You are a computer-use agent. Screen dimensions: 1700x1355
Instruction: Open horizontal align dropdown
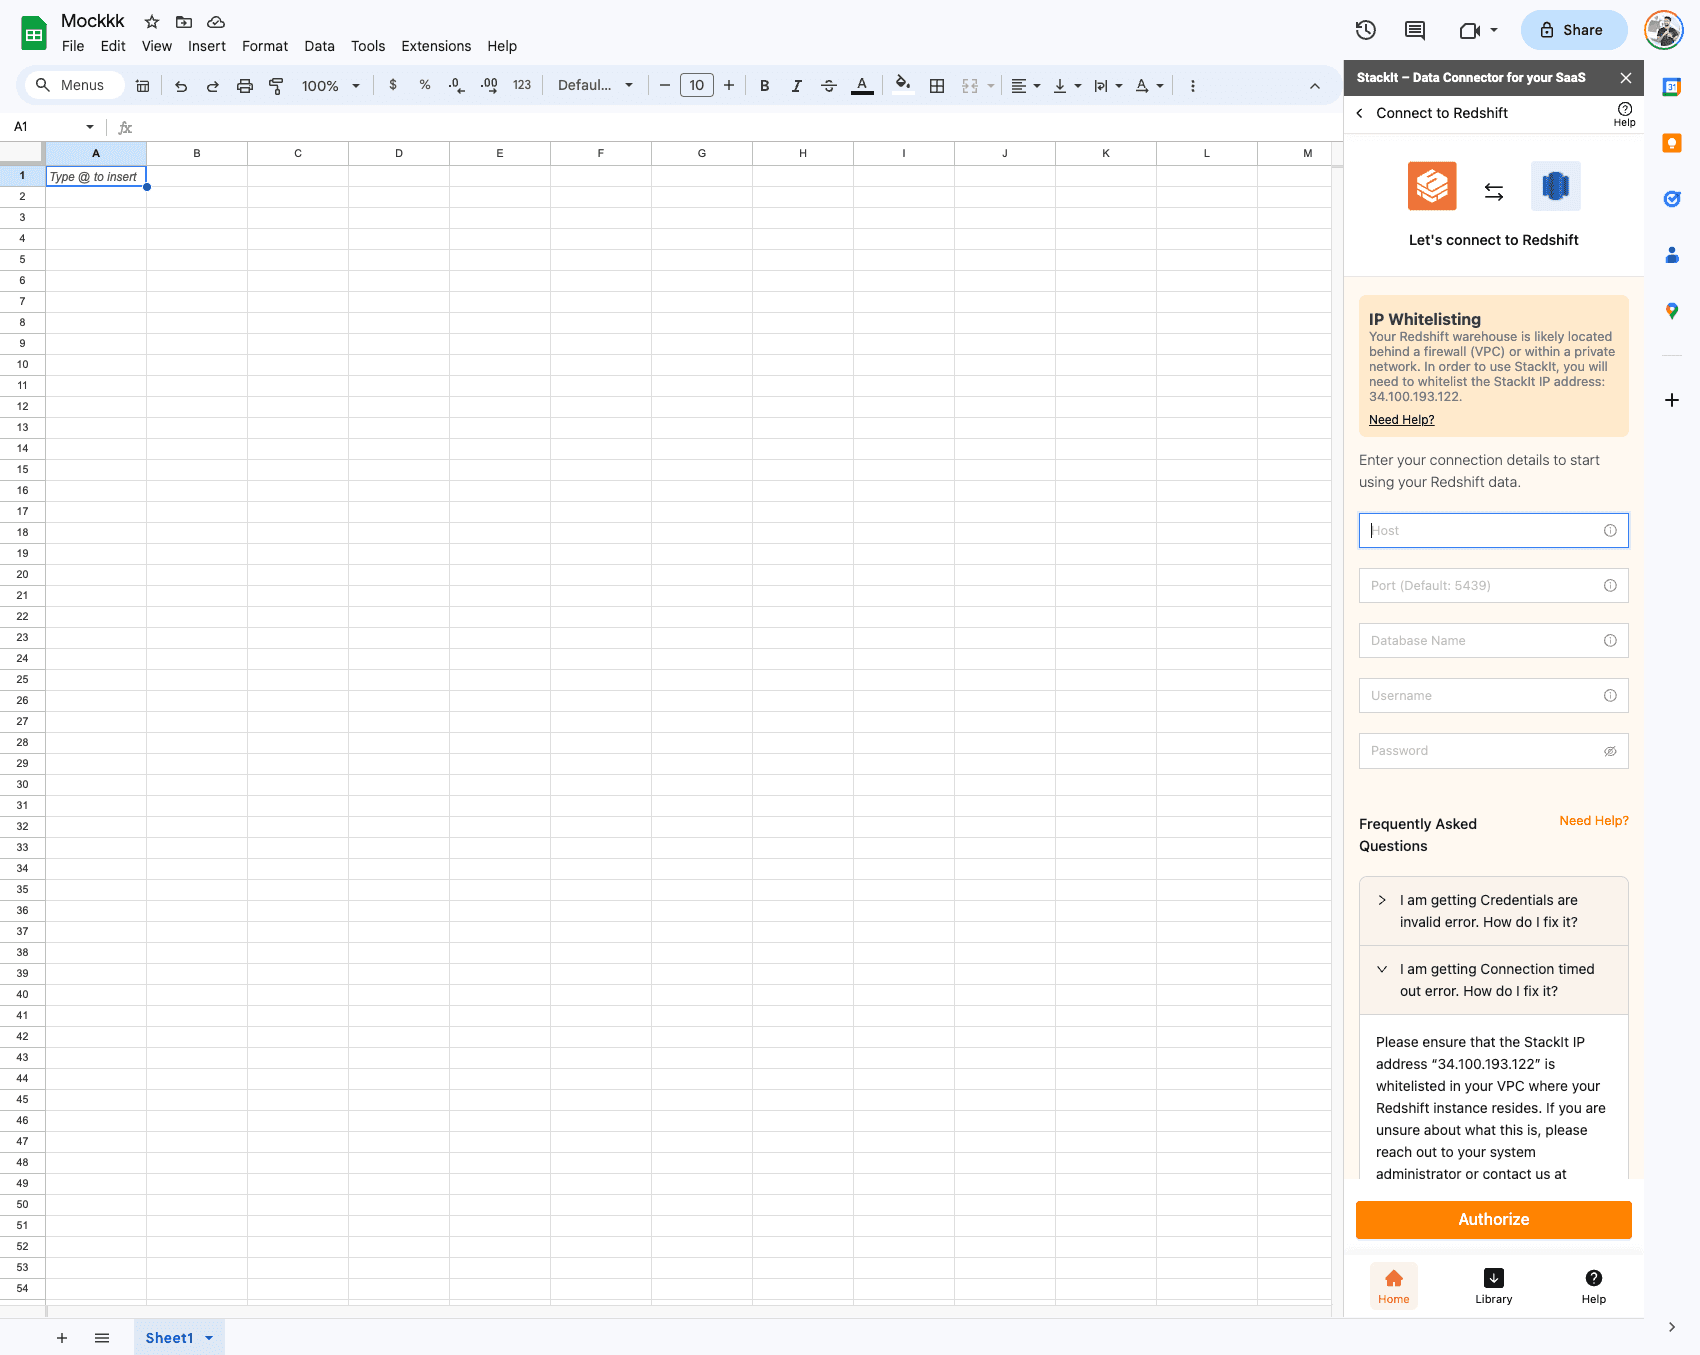coord(1026,86)
